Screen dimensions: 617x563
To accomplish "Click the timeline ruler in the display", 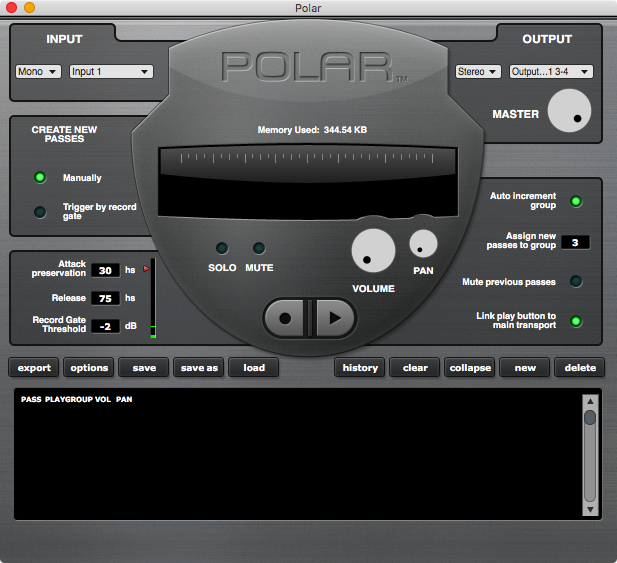I will [x=307, y=158].
